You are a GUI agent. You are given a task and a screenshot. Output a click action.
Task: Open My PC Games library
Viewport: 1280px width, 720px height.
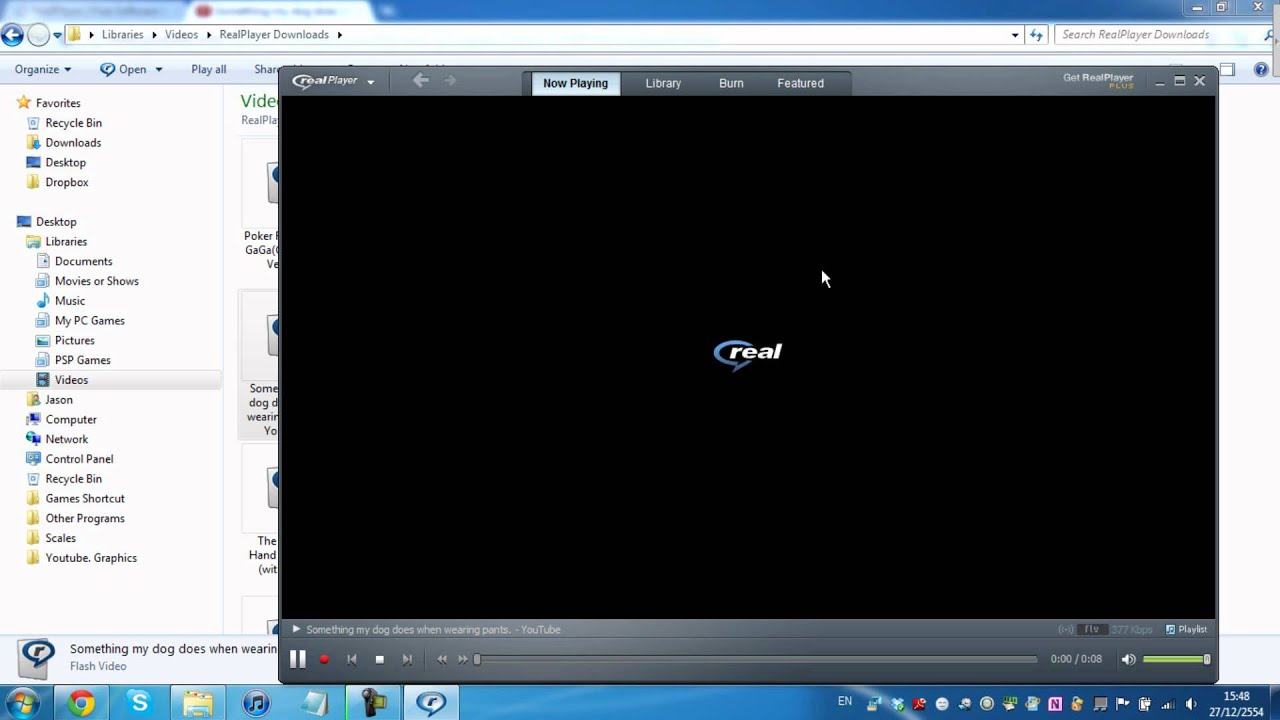point(90,321)
